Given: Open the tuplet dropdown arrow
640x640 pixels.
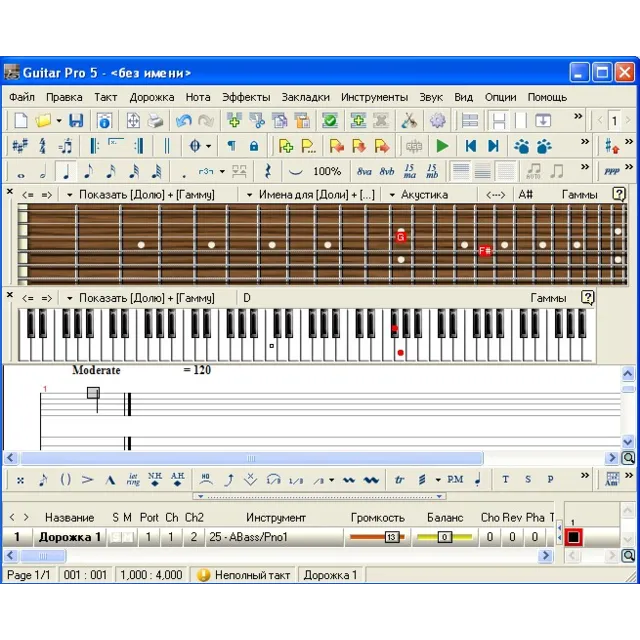Looking at the screenshot, I should (x=222, y=171).
